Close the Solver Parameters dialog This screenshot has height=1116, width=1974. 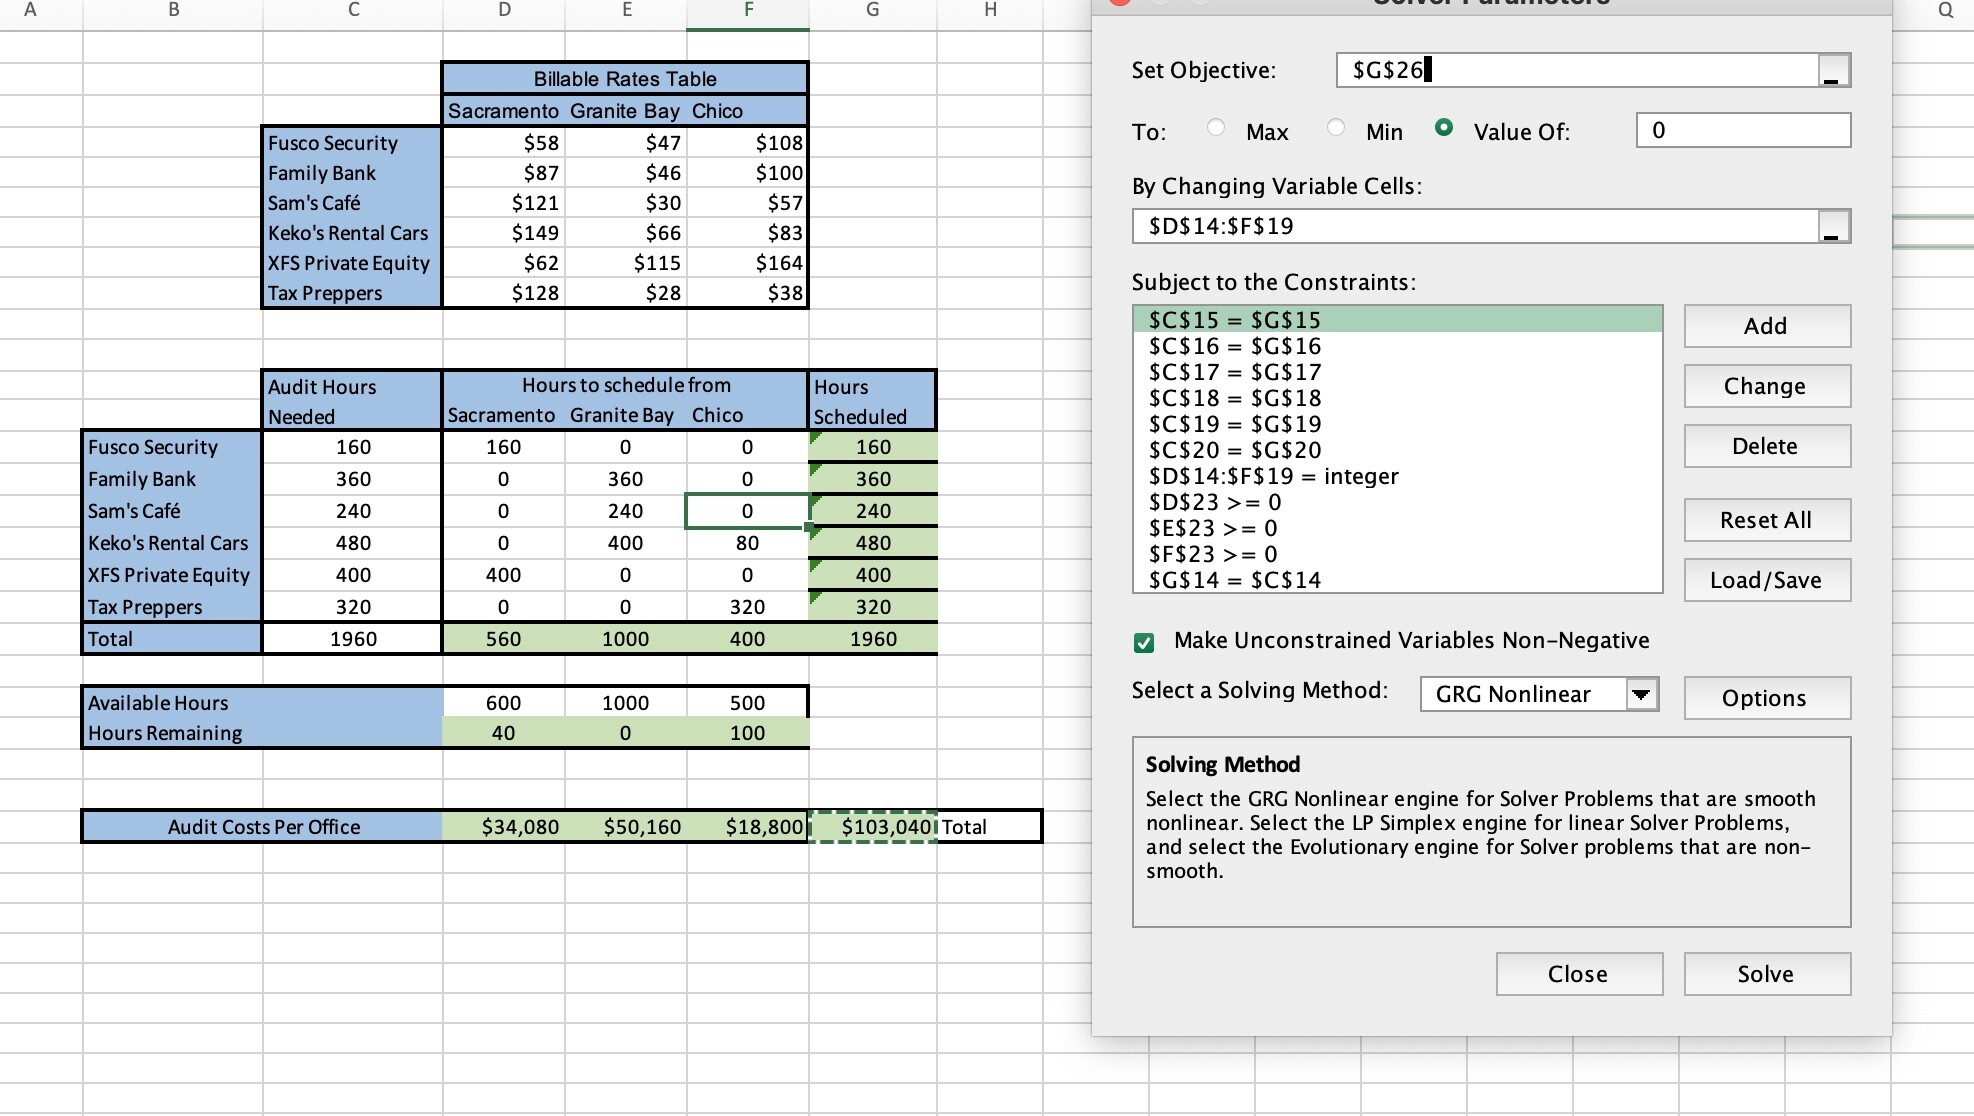pos(1578,974)
